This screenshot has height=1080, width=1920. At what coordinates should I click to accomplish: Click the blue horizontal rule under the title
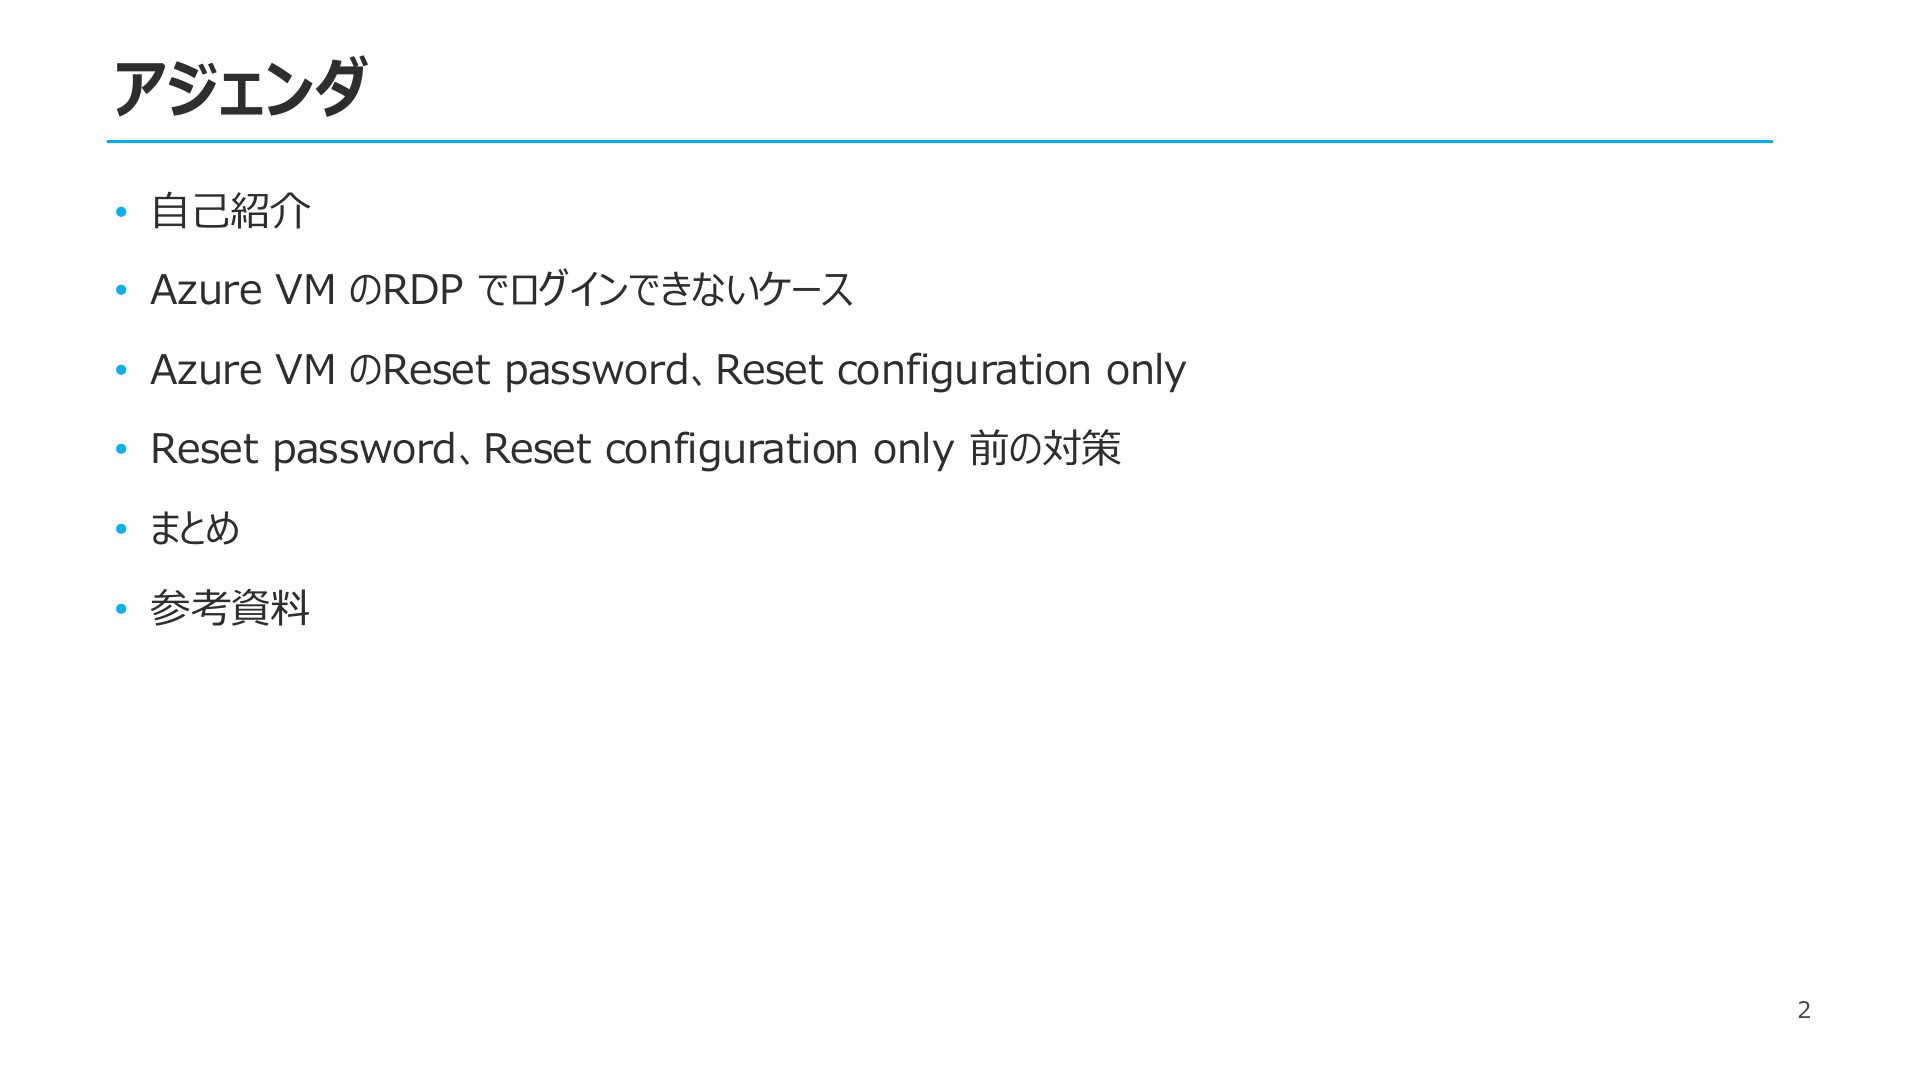coord(940,142)
